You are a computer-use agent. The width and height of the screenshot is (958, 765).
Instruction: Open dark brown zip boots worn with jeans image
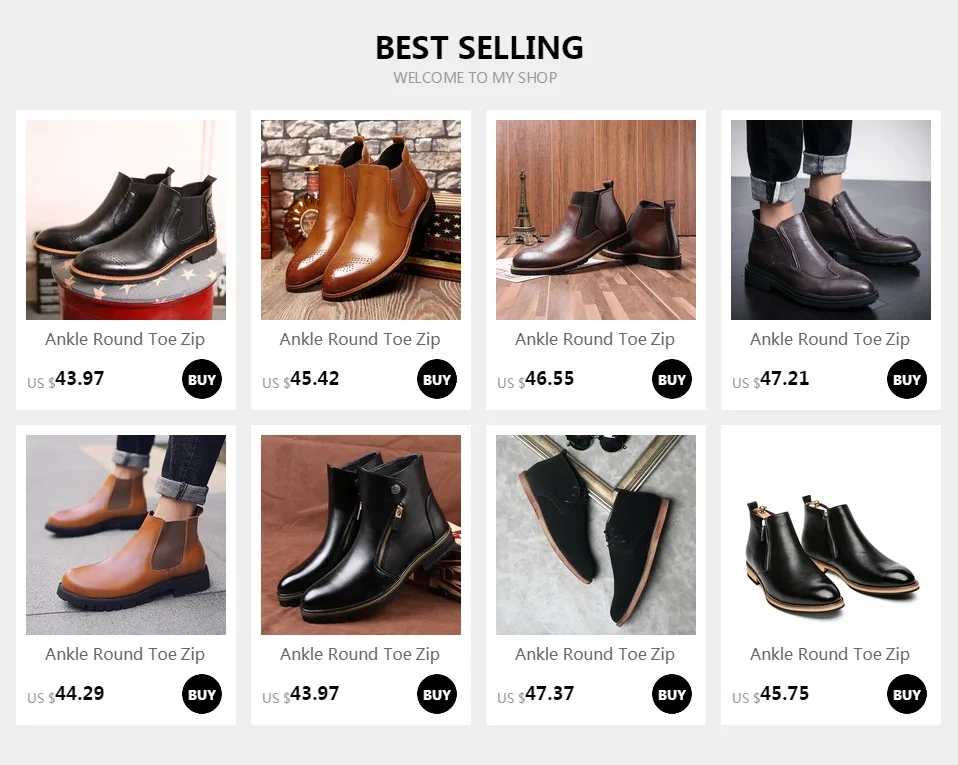tap(831, 220)
